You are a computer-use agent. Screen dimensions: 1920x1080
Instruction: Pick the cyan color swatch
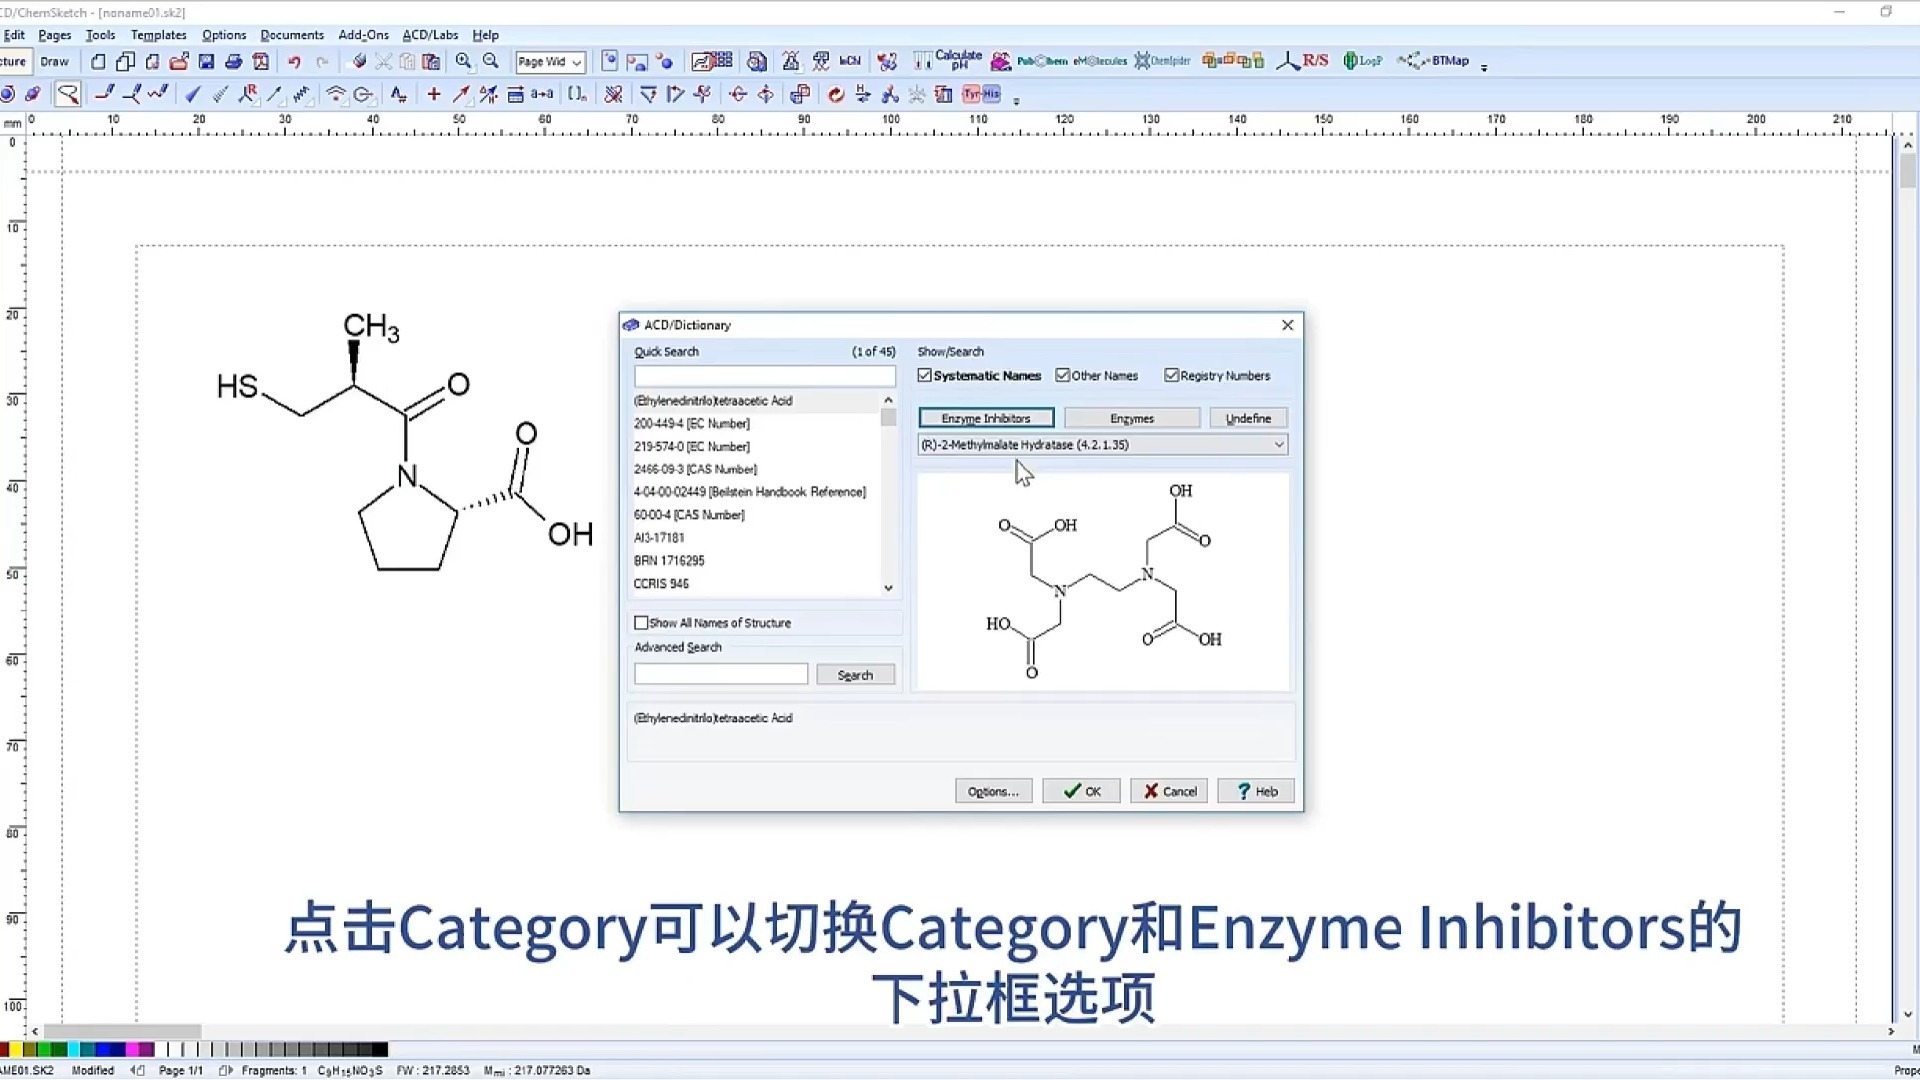[x=74, y=1049]
